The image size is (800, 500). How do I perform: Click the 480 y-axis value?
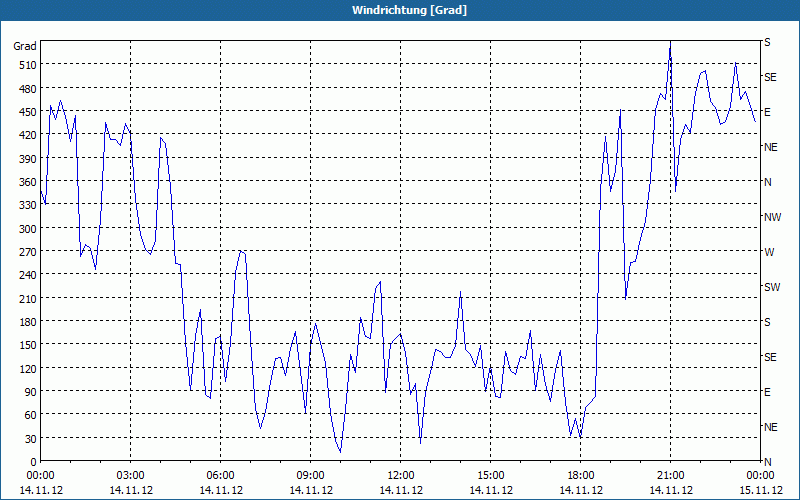[x=28, y=88]
